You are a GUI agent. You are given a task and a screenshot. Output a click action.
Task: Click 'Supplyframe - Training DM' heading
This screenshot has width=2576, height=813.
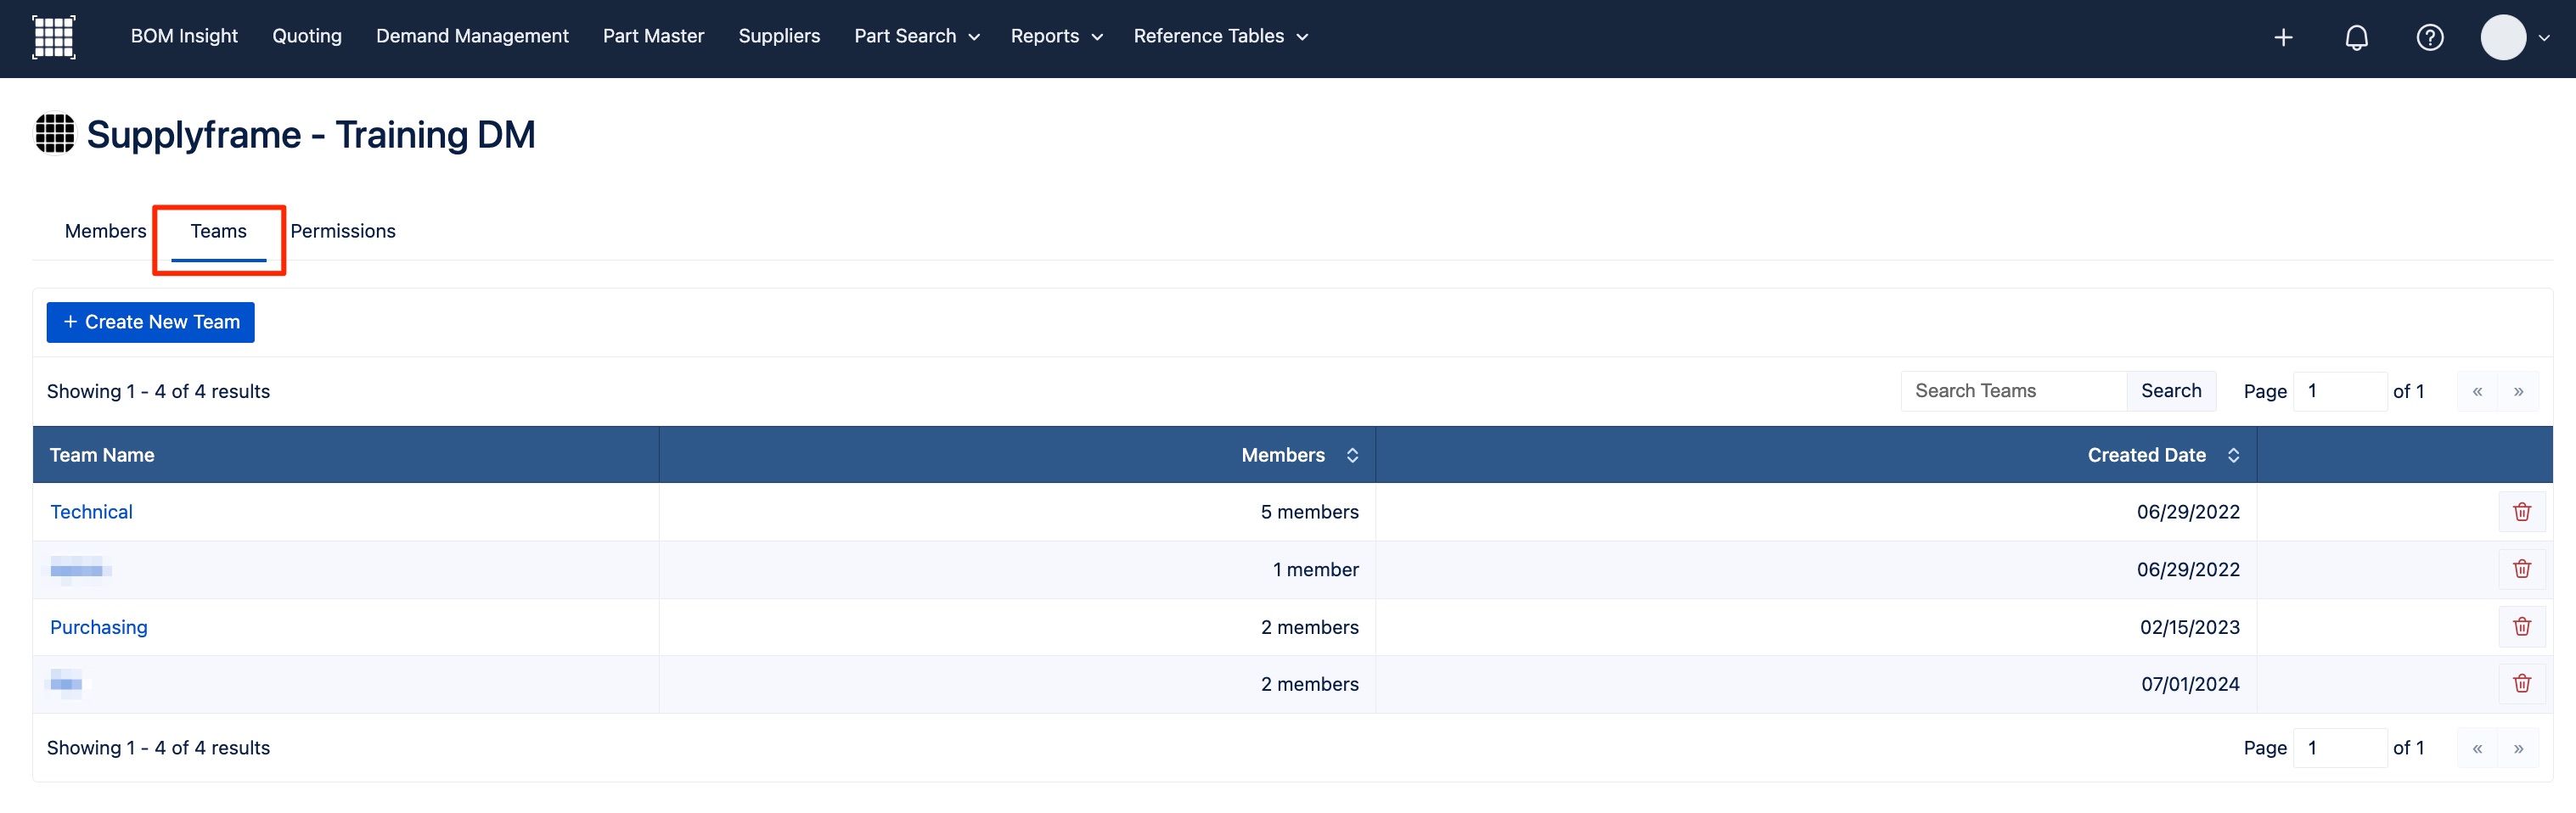point(311,134)
